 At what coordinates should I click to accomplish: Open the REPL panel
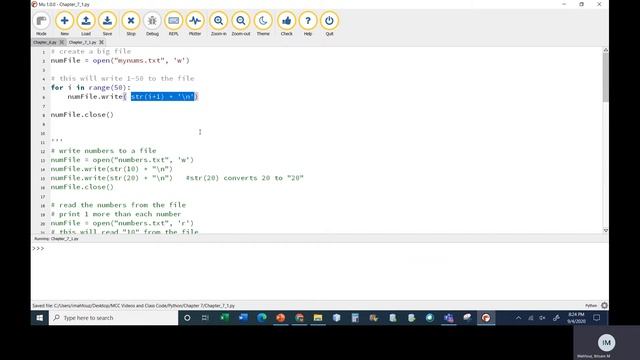tap(173, 24)
